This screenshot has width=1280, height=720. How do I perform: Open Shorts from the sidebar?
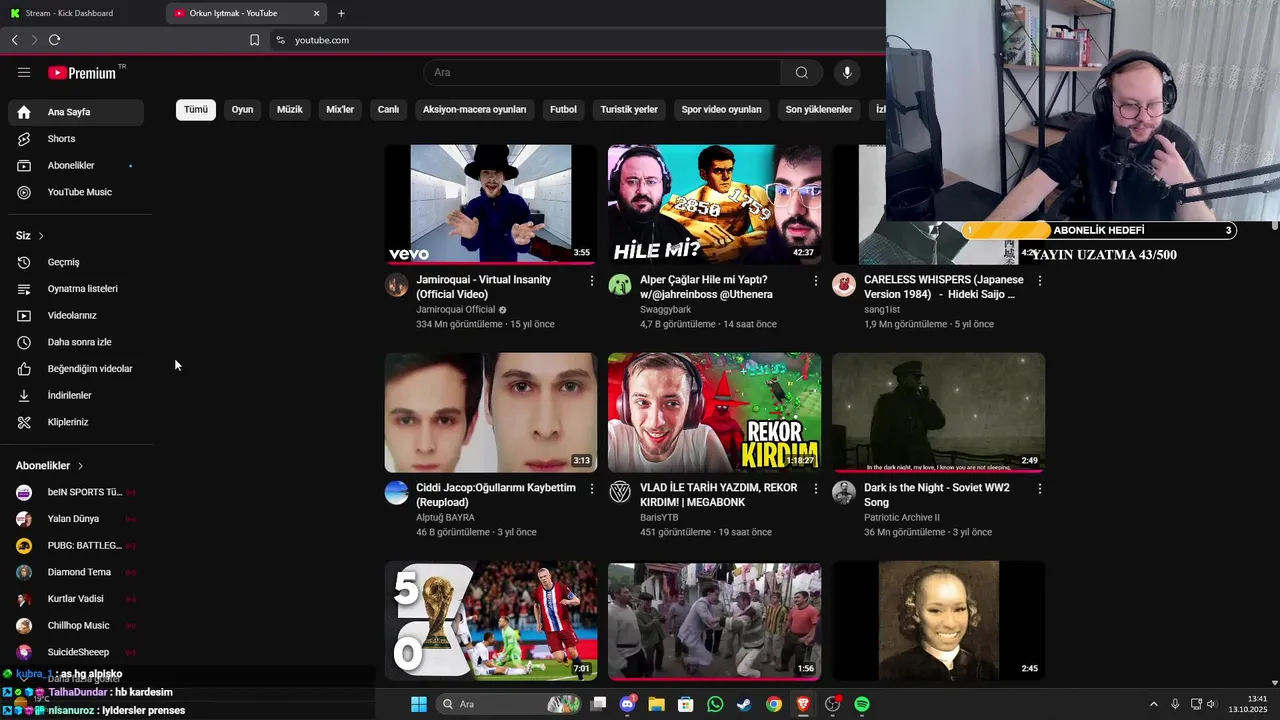click(x=76, y=139)
